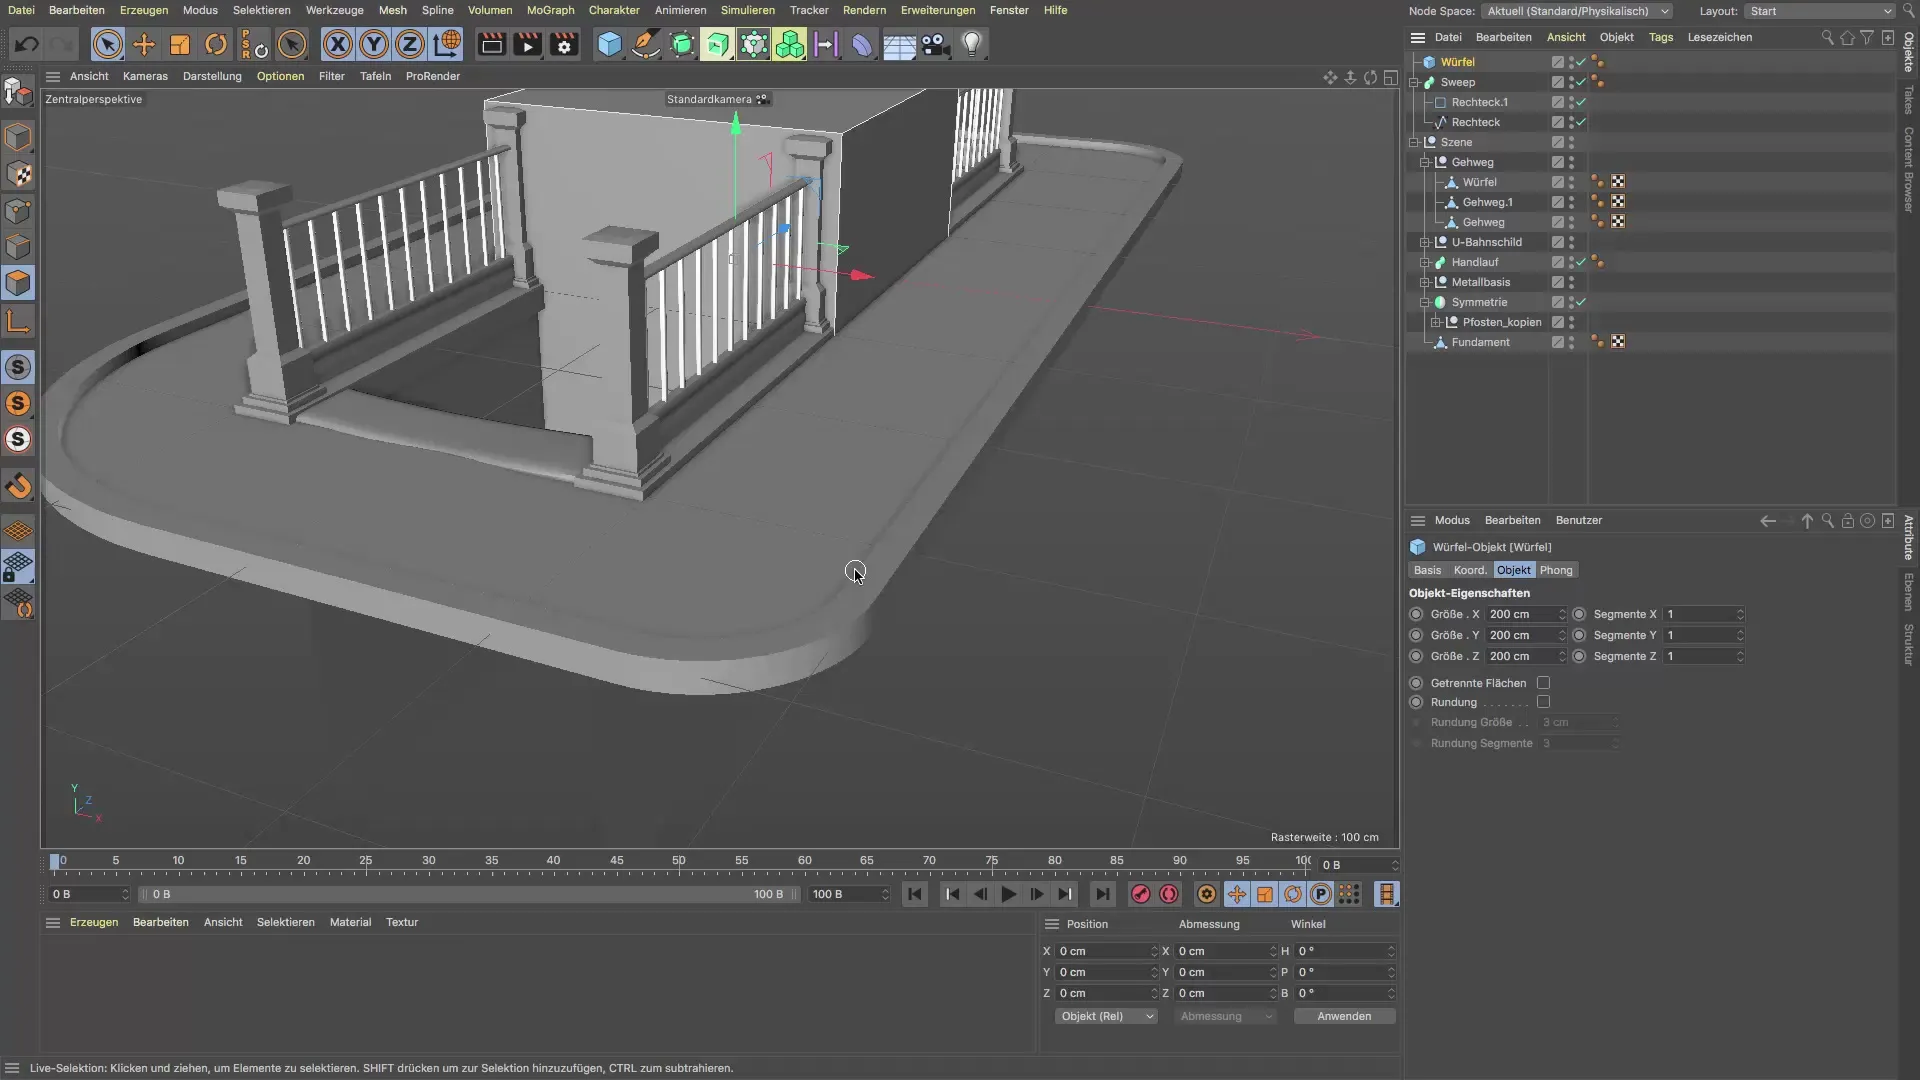Image resolution: width=1920 pixels, height=1080 pixels.
Task: Switch to the Koord. tab
Action: (1470, 570)
